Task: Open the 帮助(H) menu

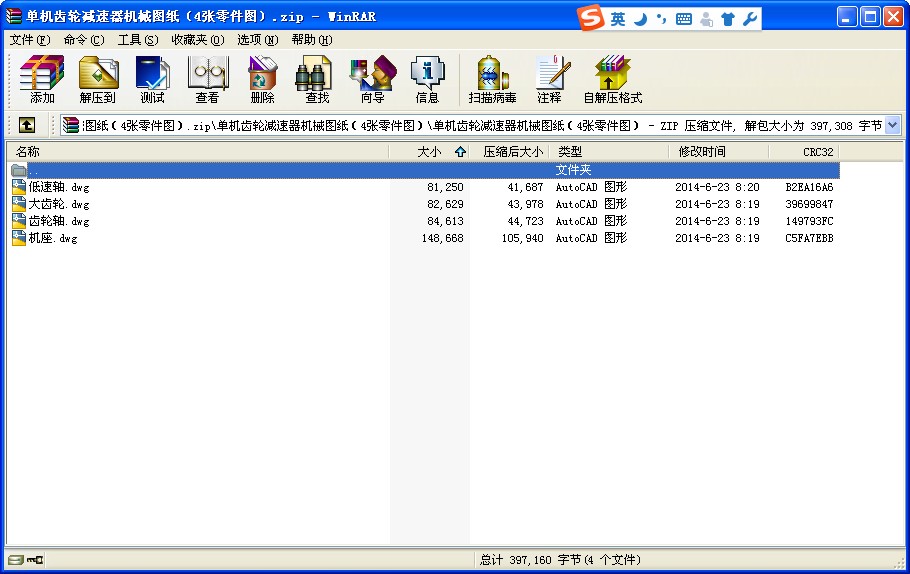Action: click(312, 39)
